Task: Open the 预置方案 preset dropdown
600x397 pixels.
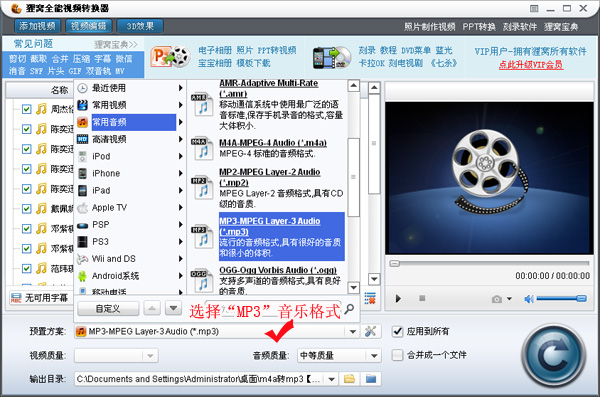Action: 352,332
